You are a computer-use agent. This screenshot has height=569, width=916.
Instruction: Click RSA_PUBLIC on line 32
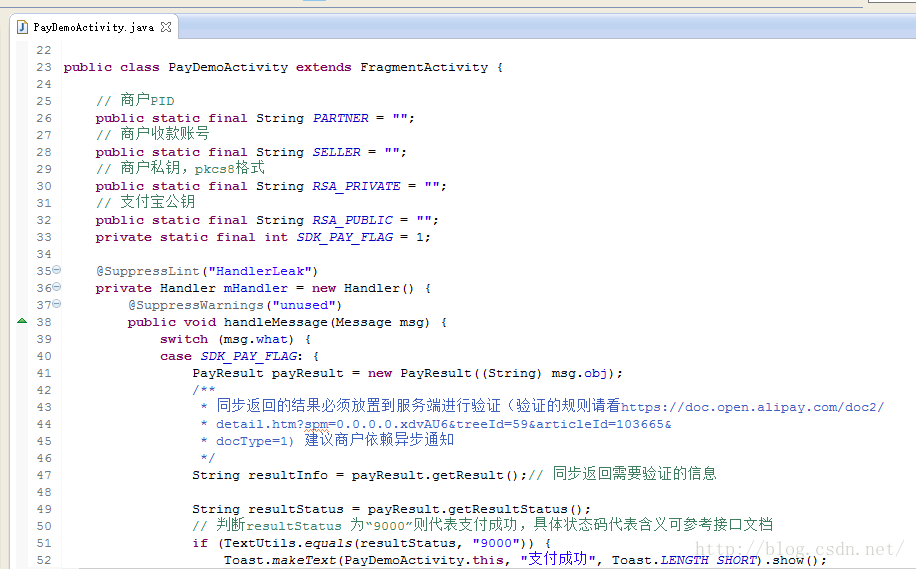353,220
